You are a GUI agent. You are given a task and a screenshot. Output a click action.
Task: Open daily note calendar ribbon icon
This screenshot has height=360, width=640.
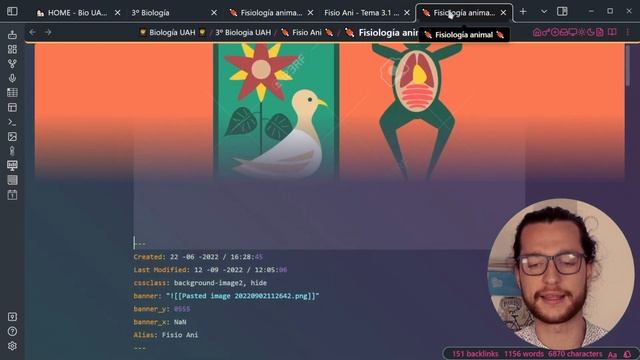(x=12, y=195)
